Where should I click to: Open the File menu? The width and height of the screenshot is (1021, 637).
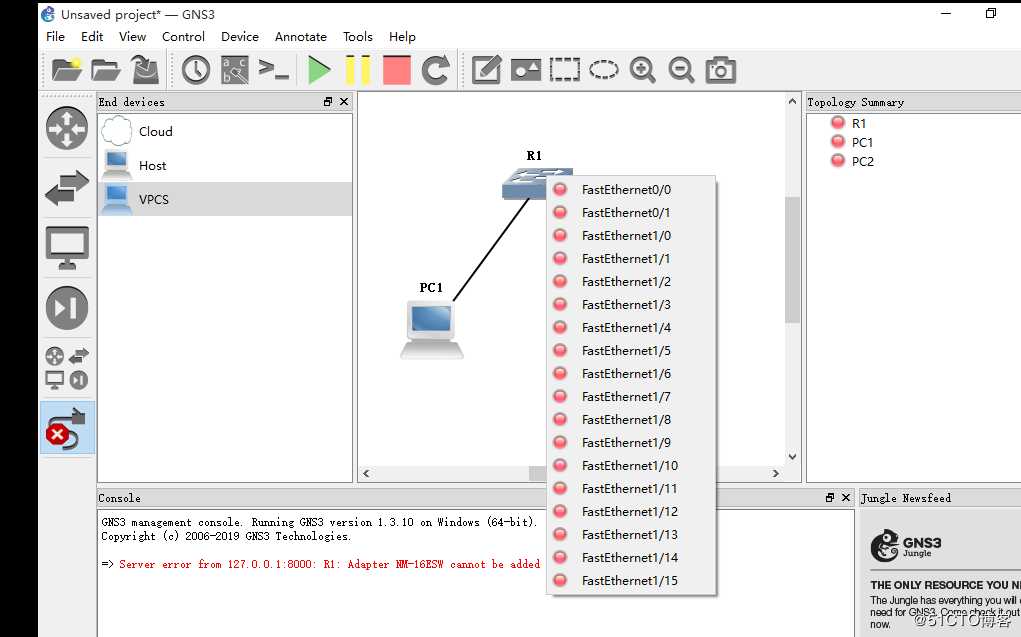55,36
